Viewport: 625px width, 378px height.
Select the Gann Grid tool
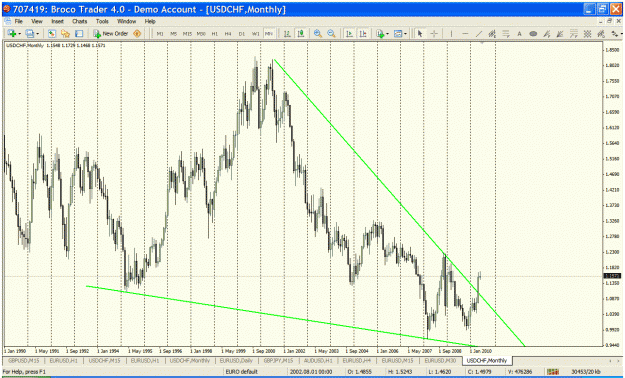(587, 34)
